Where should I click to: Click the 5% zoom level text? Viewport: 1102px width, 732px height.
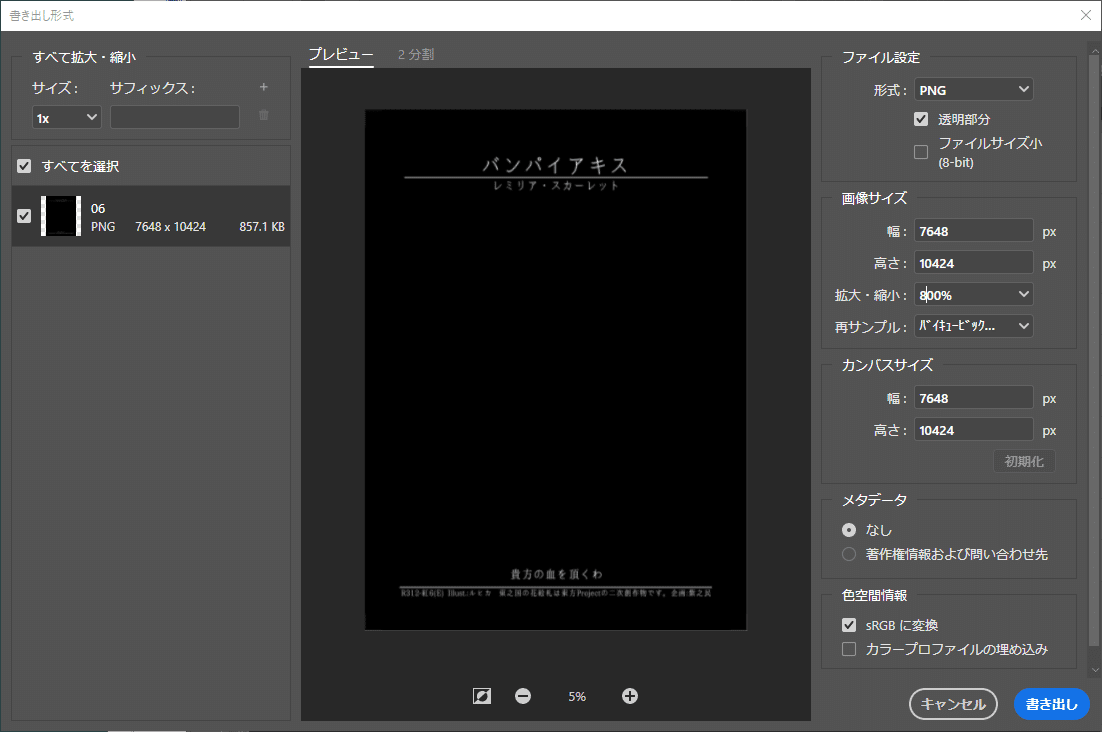click(x=577, y=696)
